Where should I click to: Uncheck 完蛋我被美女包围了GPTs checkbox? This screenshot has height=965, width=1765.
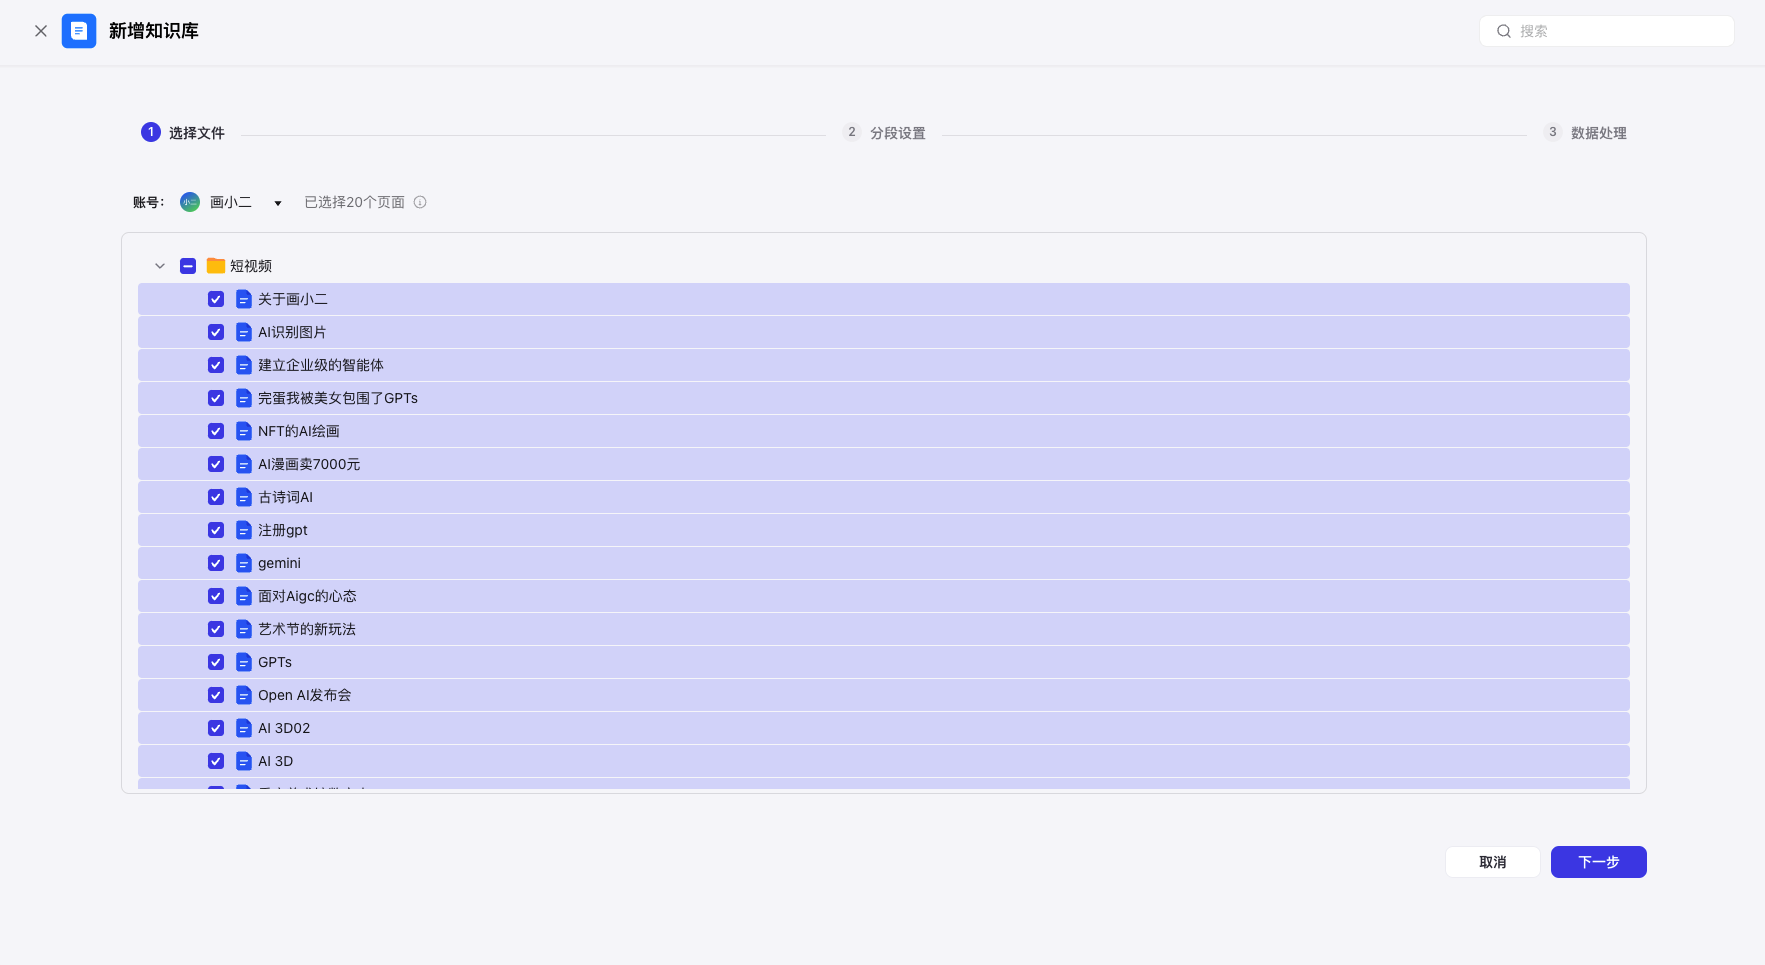coord(216,398)
